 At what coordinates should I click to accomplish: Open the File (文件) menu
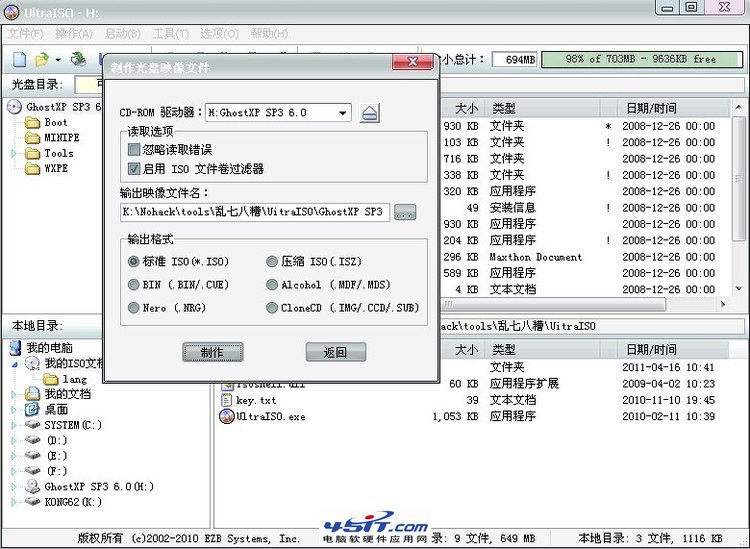coord(25,33)
